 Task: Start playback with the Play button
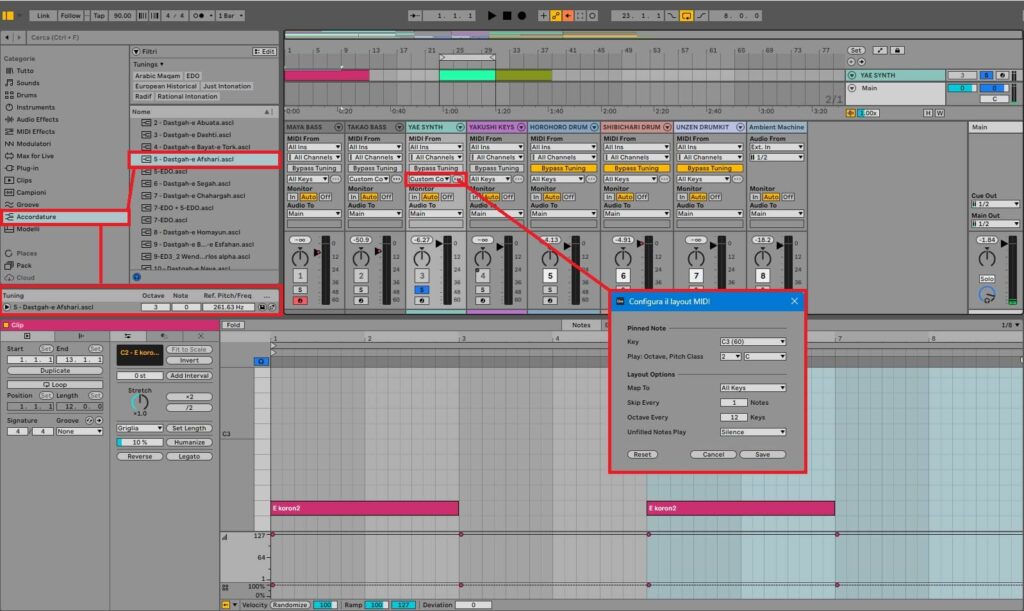tap(490, 15)
